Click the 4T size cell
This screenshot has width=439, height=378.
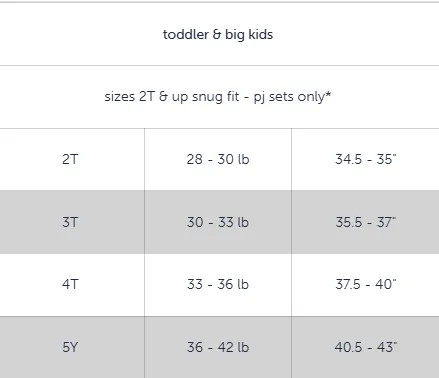[x=70, y=284]
